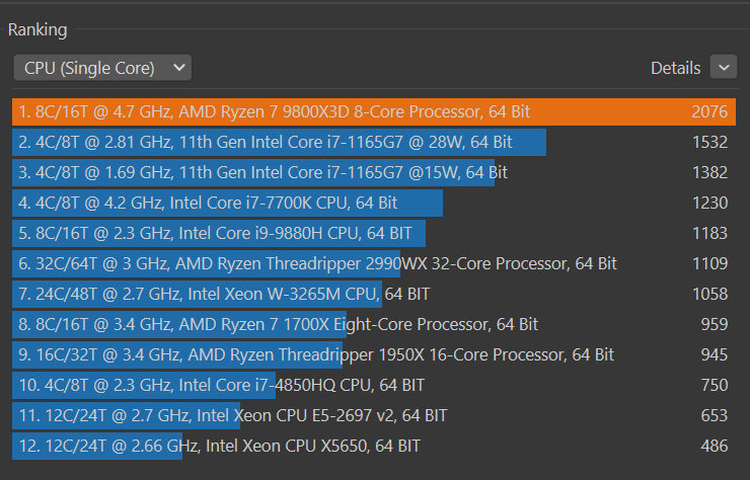Click the Ranking section heading
This screenshot has width=750, height=480.
(37, 30)
